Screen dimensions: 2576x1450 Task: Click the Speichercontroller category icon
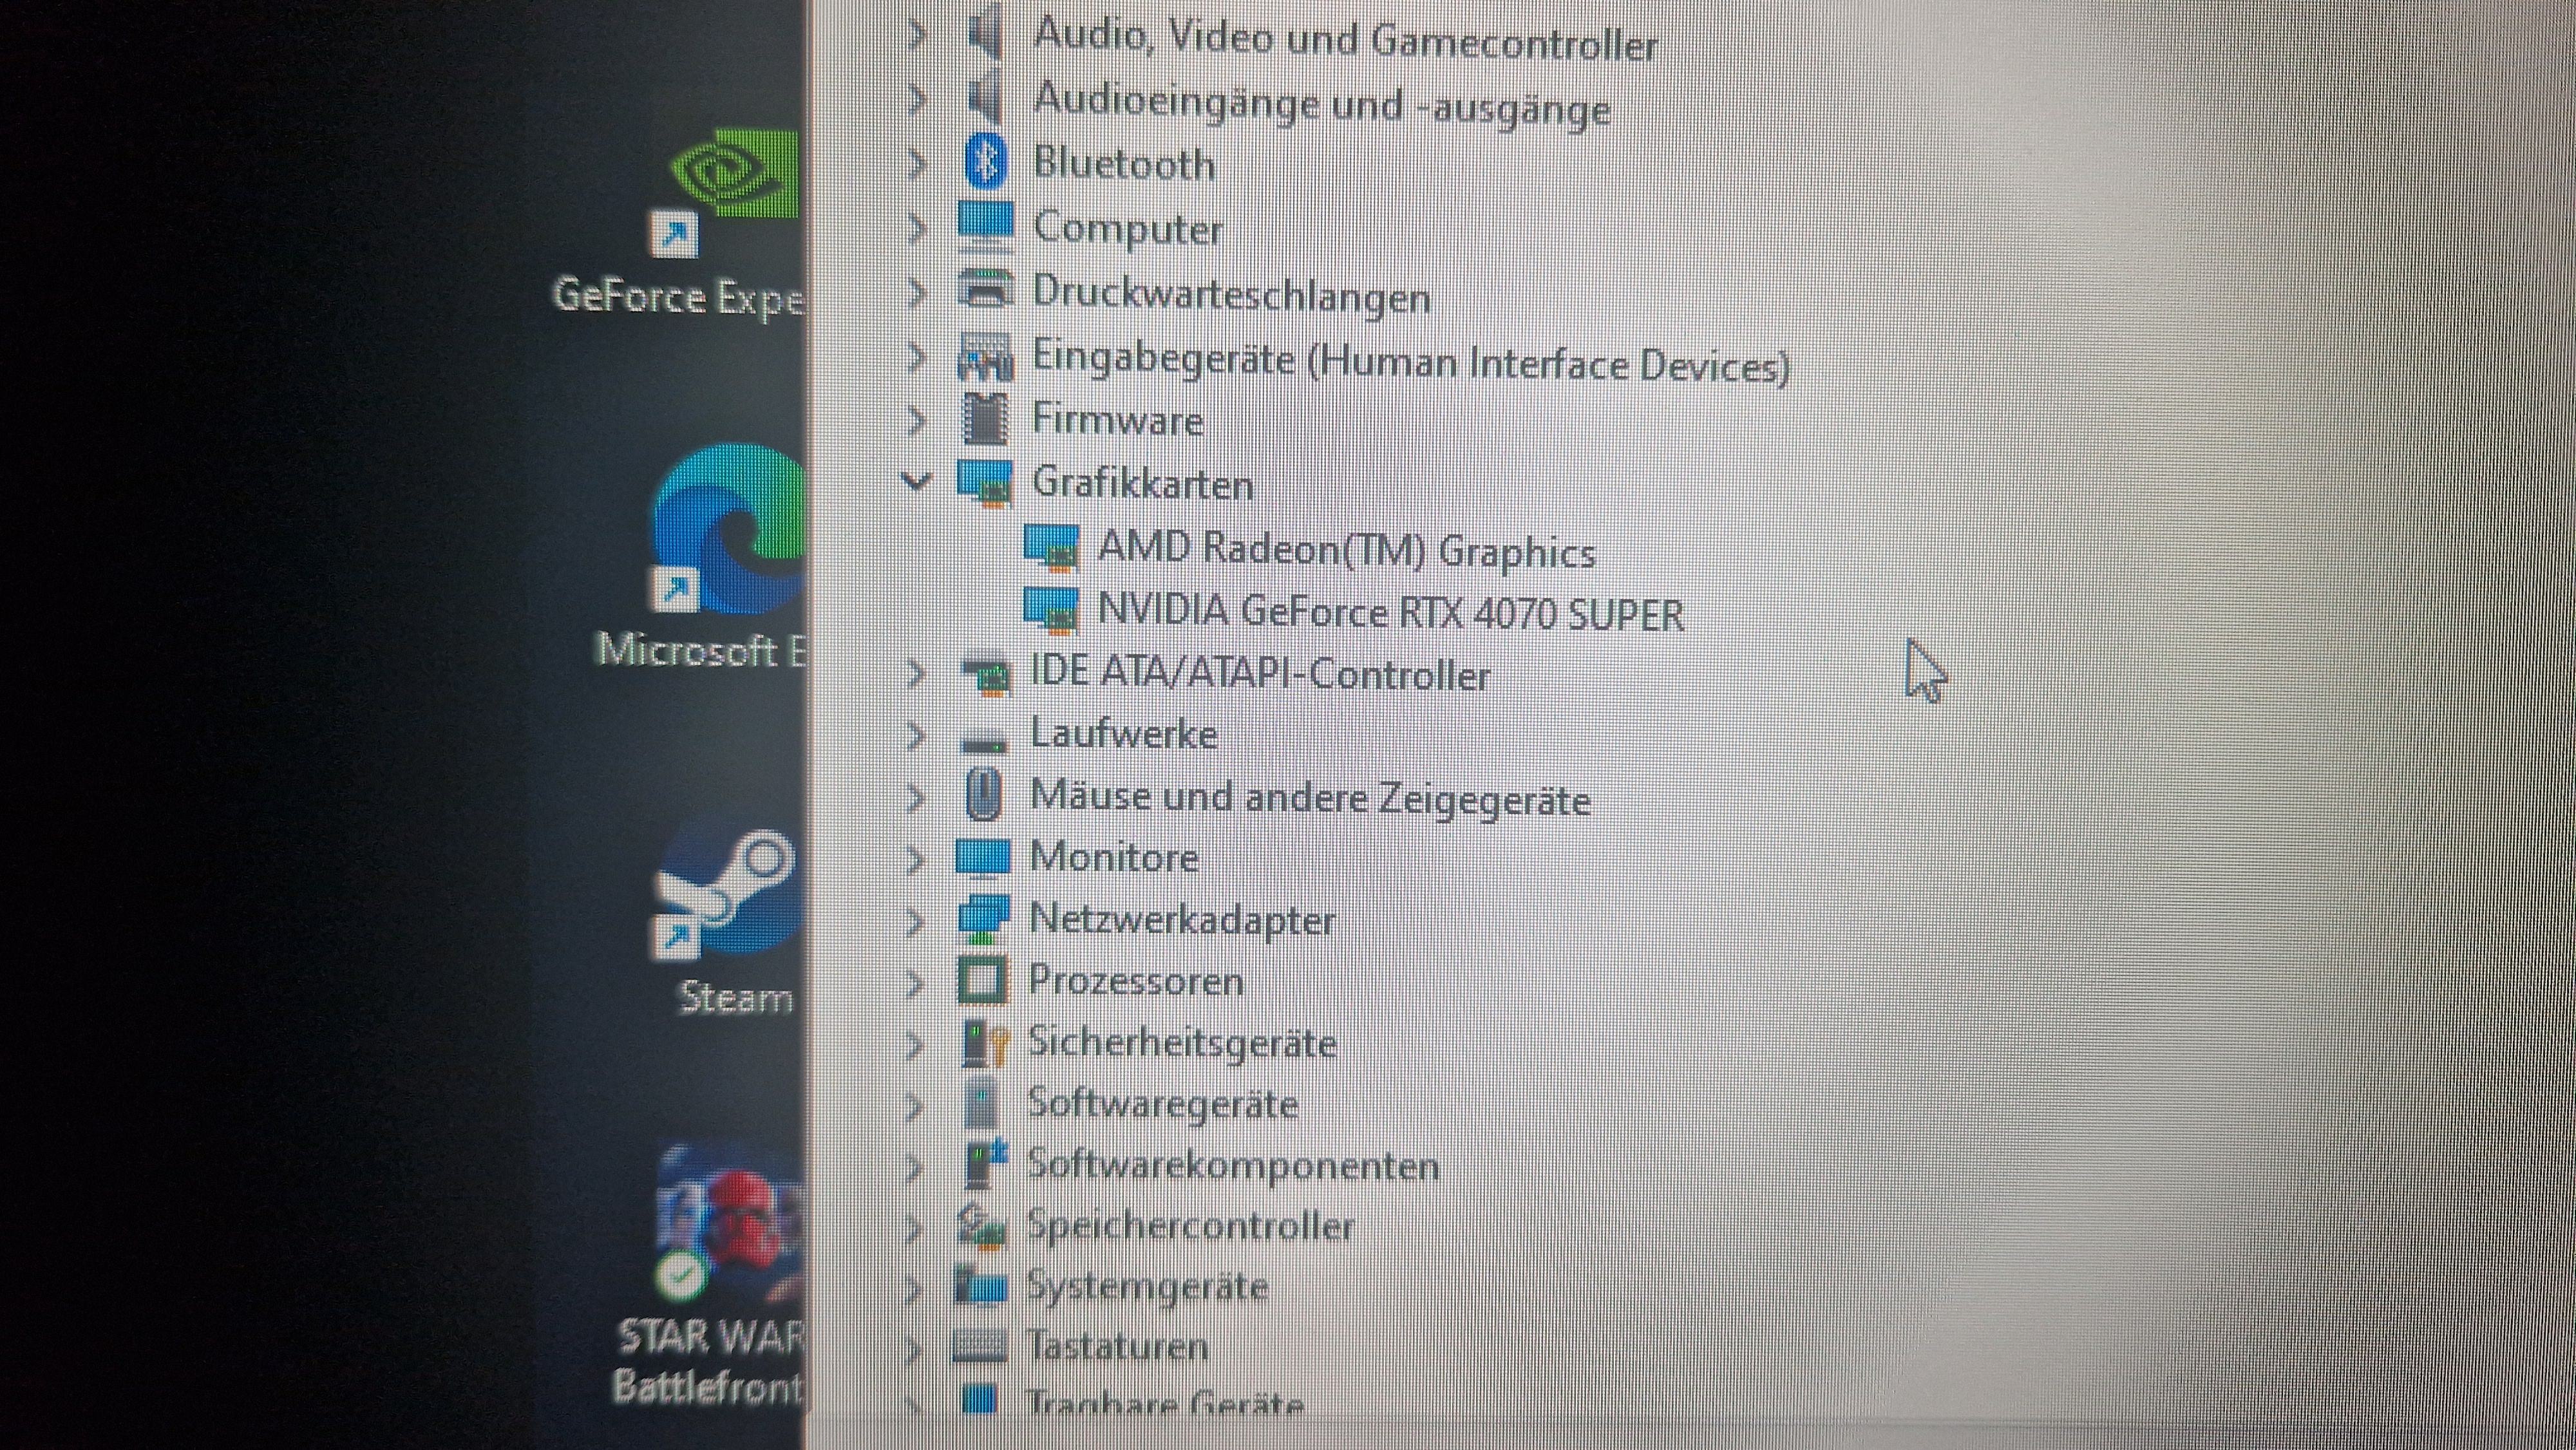[x=981, y=1225]
